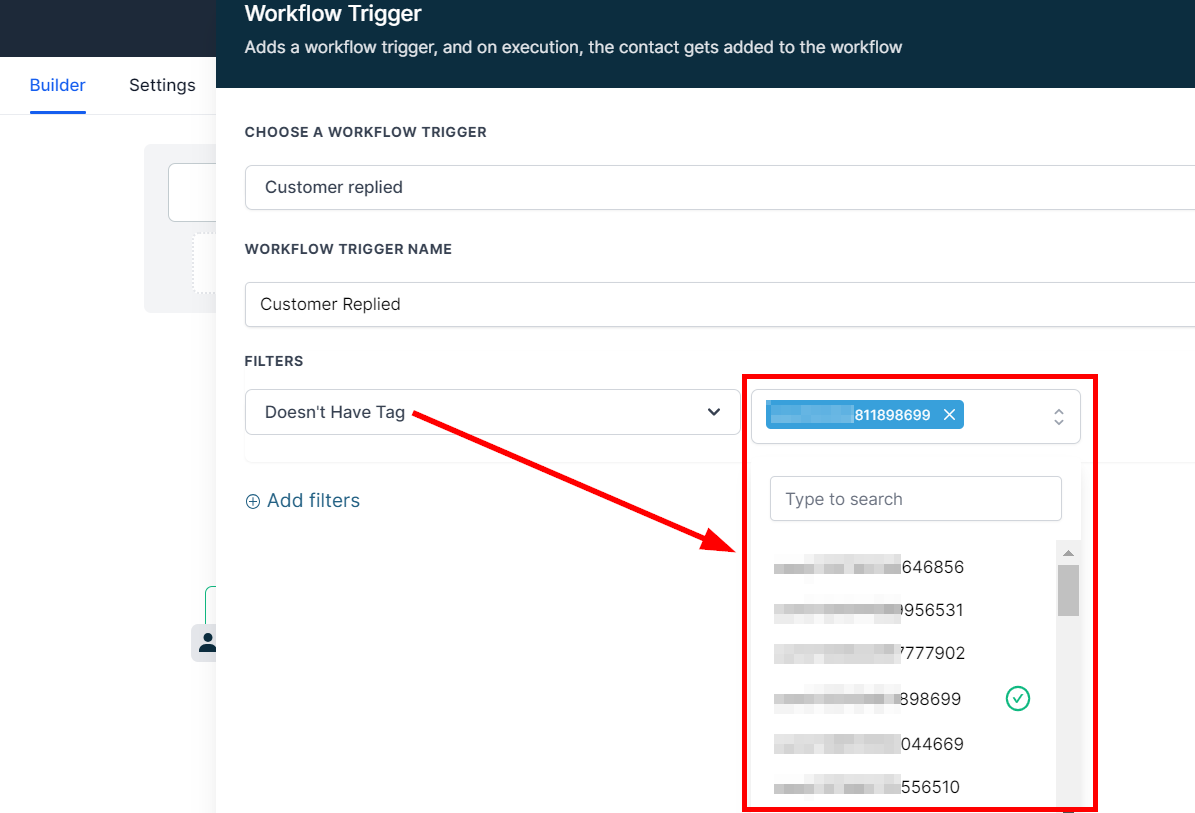The height and width of the screenshot is (813, 1195).
Task: Click the green checkmark beside tag 898699
Action: (1017, 699)
